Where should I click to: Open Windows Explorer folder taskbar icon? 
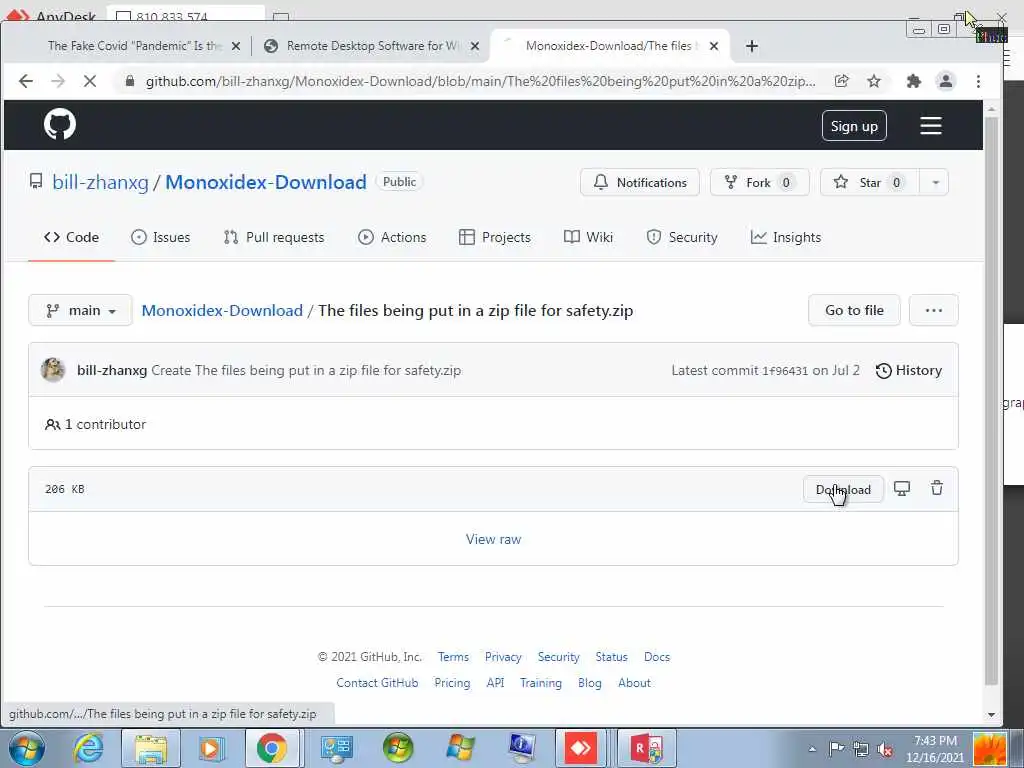(x=151, y=748)
